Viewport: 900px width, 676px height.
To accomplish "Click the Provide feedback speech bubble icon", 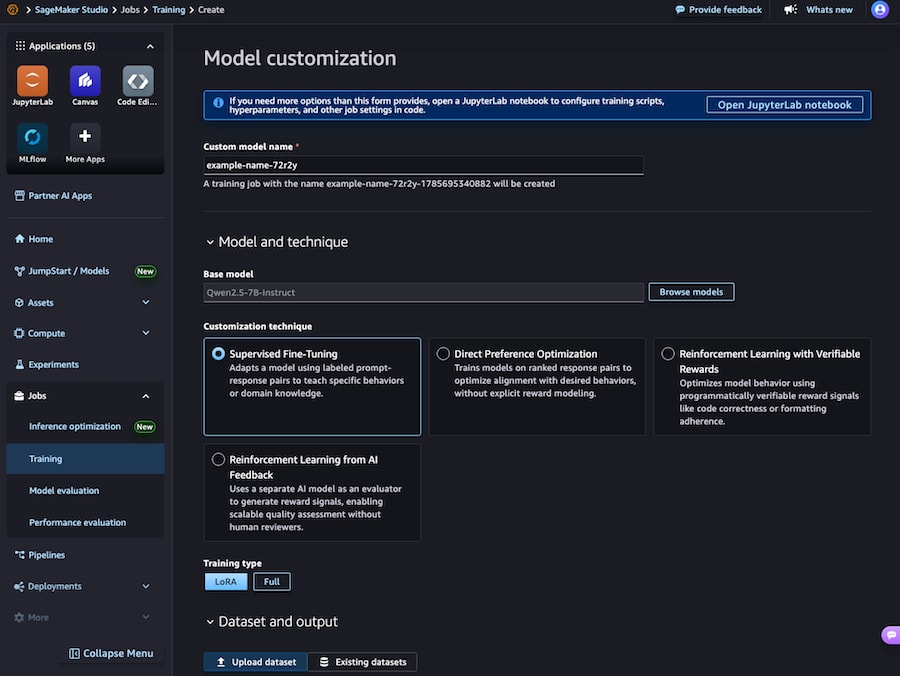I will 680,10.
